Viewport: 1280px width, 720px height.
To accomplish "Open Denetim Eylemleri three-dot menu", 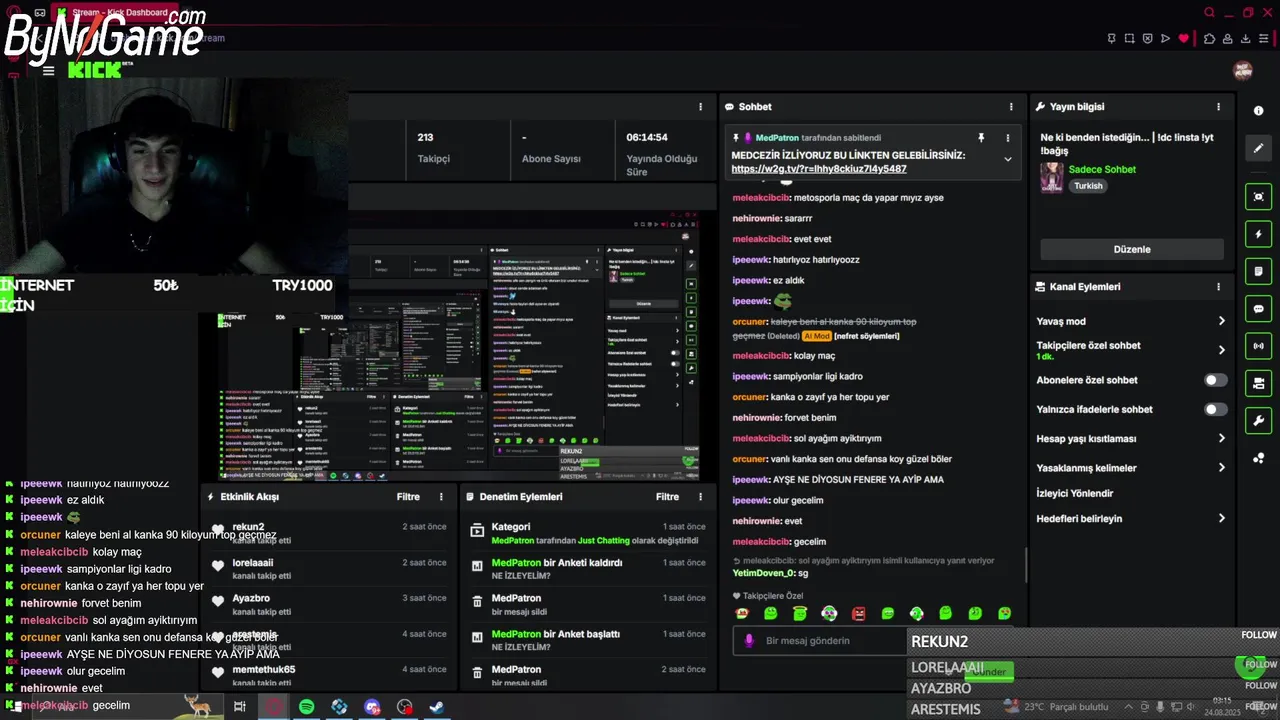I will click(x=700, y=496).
